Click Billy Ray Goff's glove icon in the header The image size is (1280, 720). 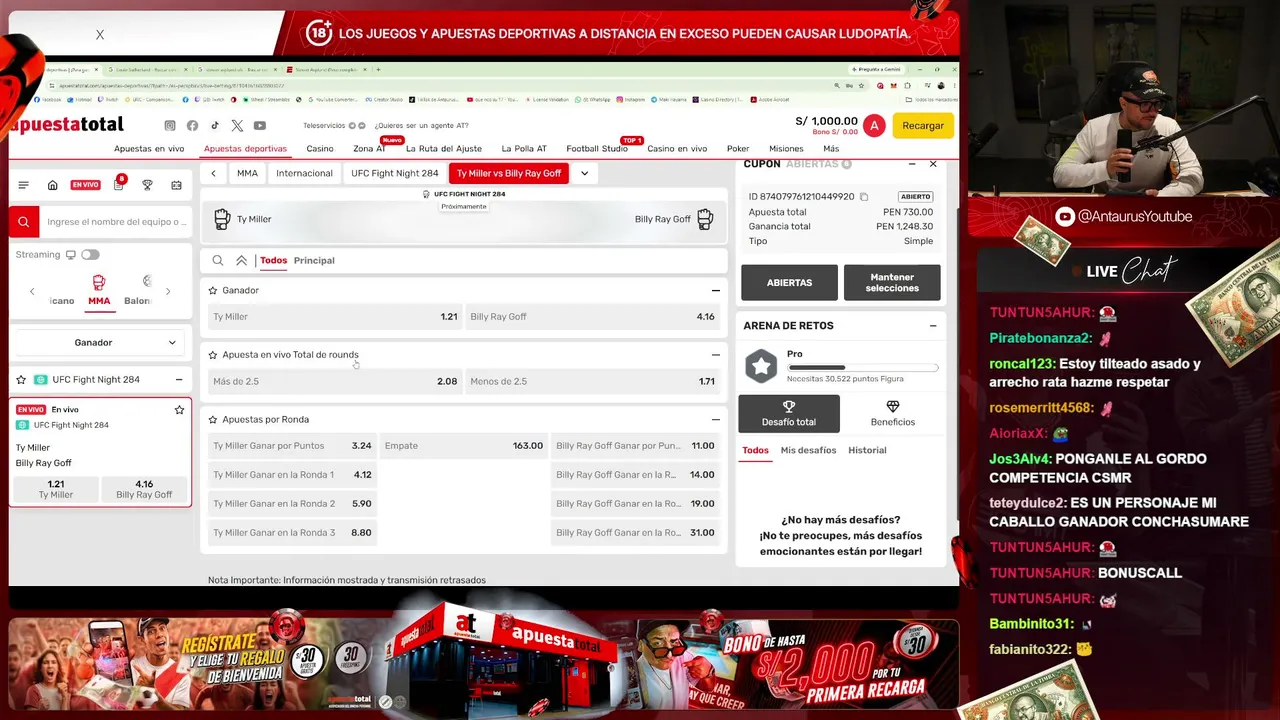coord(705,219)
